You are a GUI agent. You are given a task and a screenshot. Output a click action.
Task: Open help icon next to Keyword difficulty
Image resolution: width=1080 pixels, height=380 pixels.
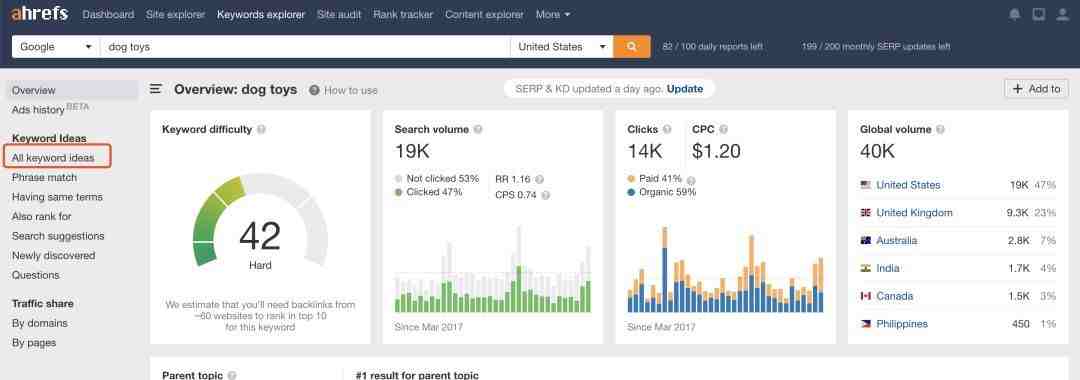261,129
